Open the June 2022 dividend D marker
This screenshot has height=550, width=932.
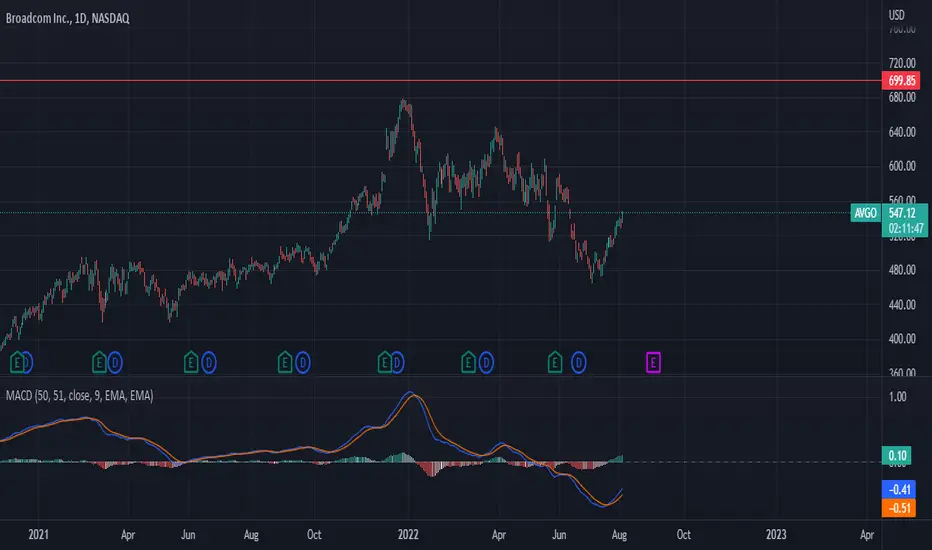(578, 362)
